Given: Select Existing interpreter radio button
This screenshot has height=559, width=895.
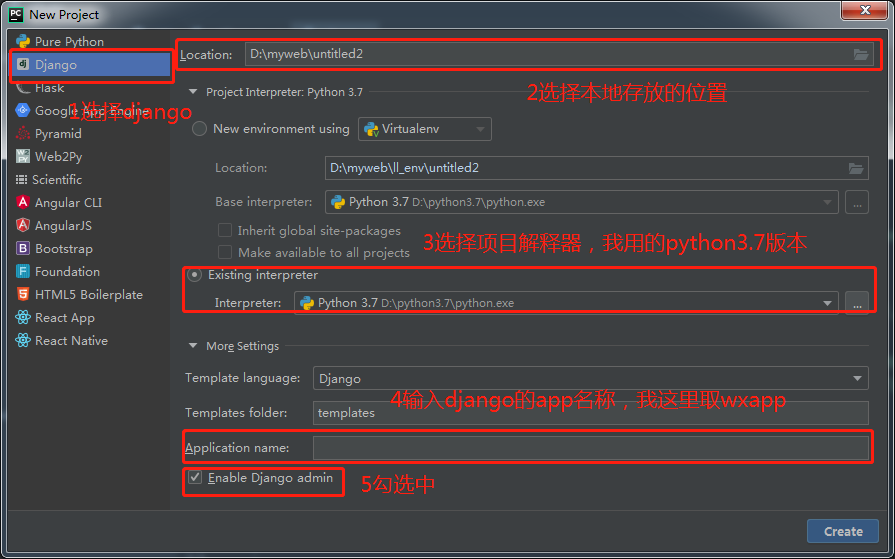Looking at the screenshot, I should click(x=195, y=275).
